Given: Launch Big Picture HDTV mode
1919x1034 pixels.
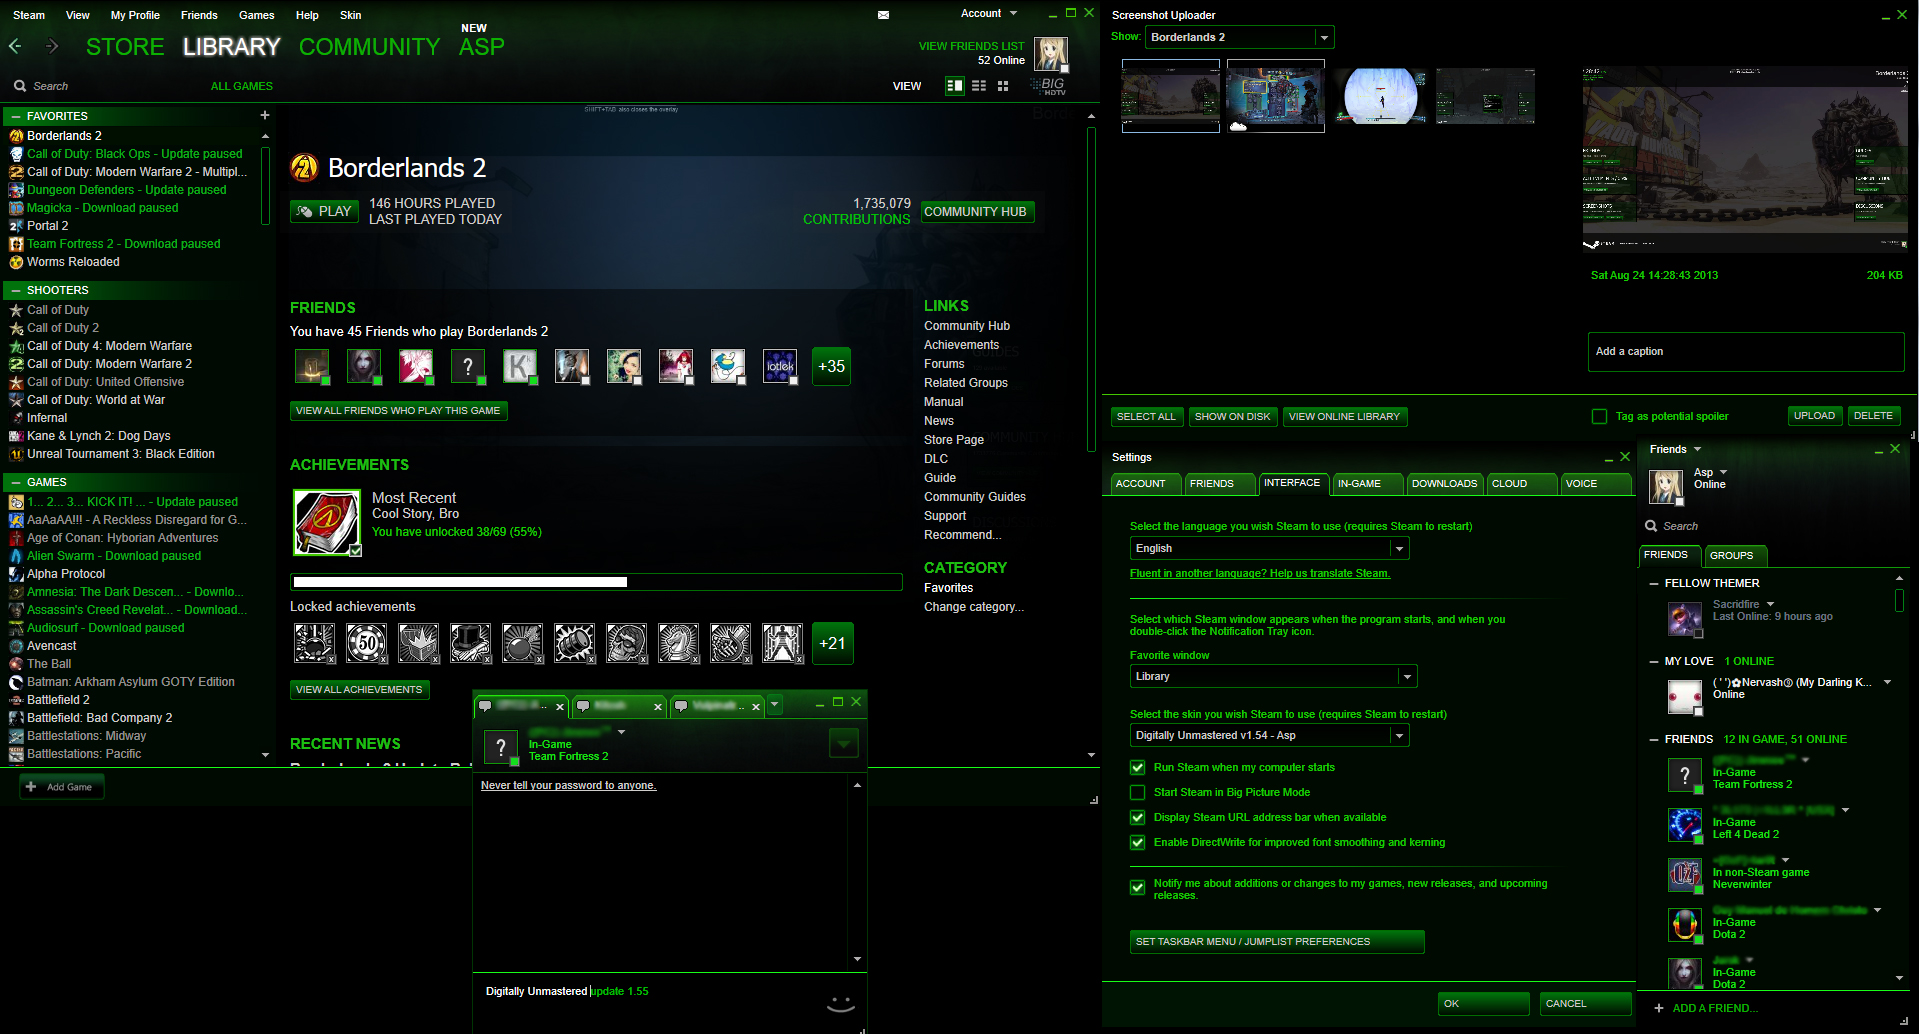Looking at the screenshot, I should coord(1051,86).
